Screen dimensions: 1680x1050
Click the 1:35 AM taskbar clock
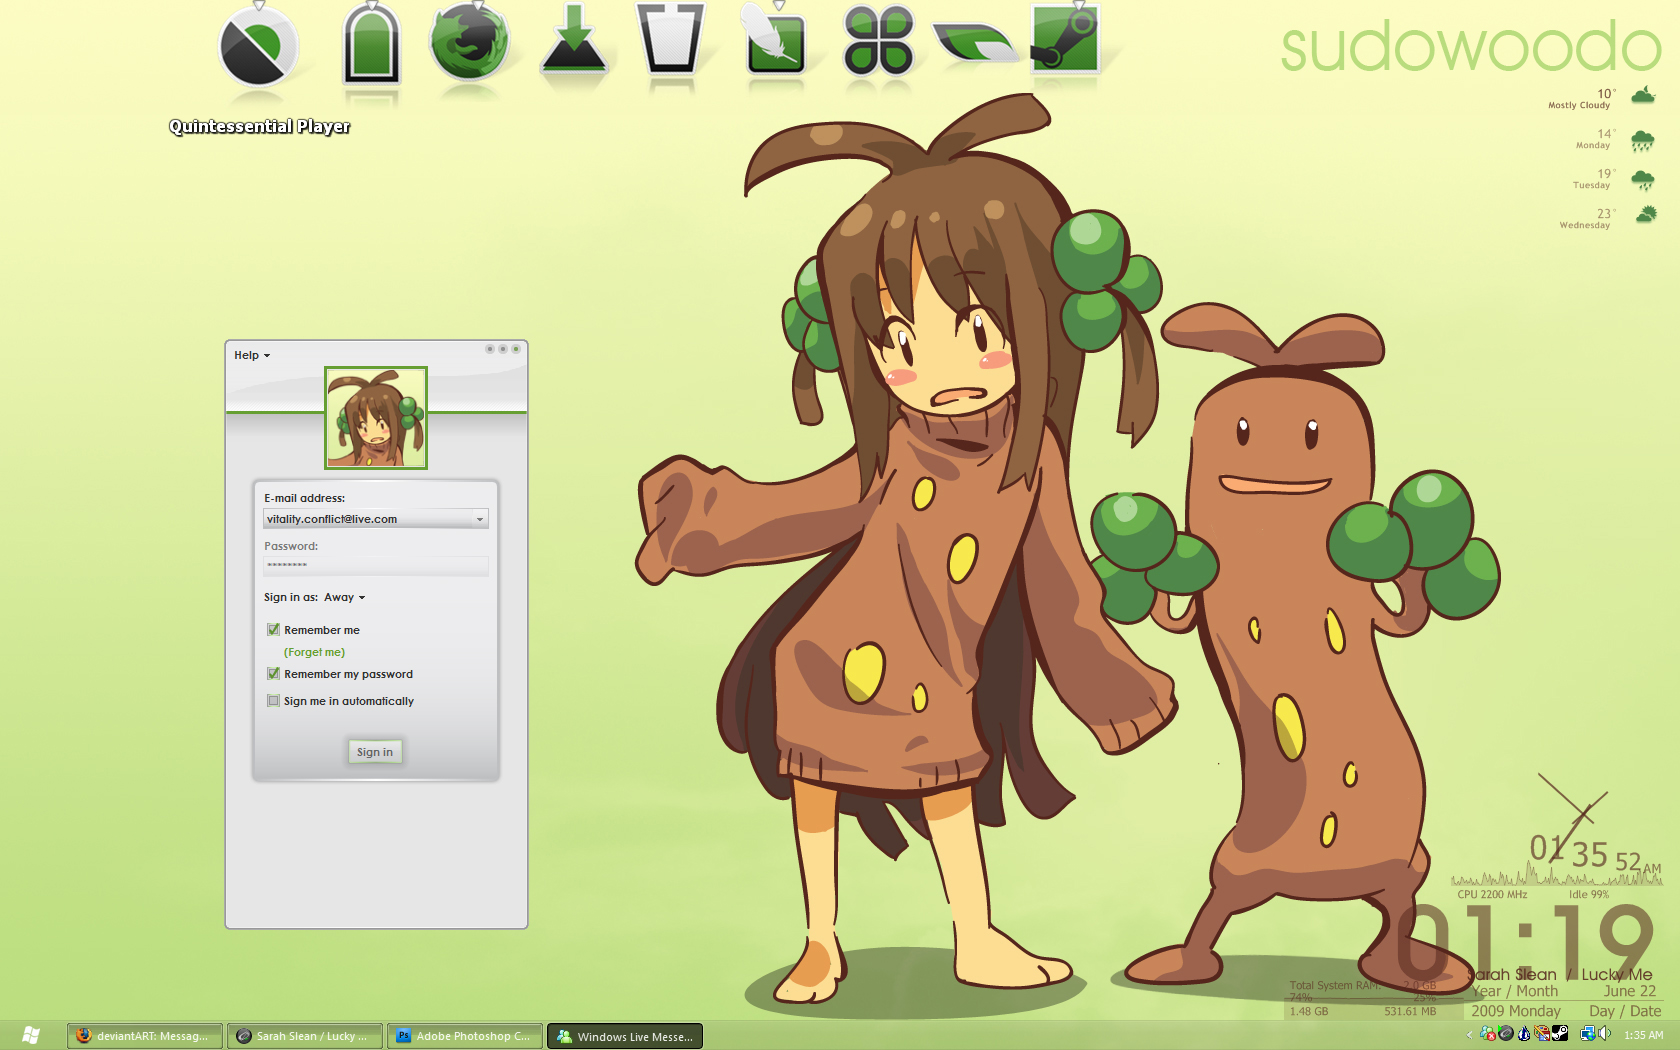(x=1644, y=1035)
